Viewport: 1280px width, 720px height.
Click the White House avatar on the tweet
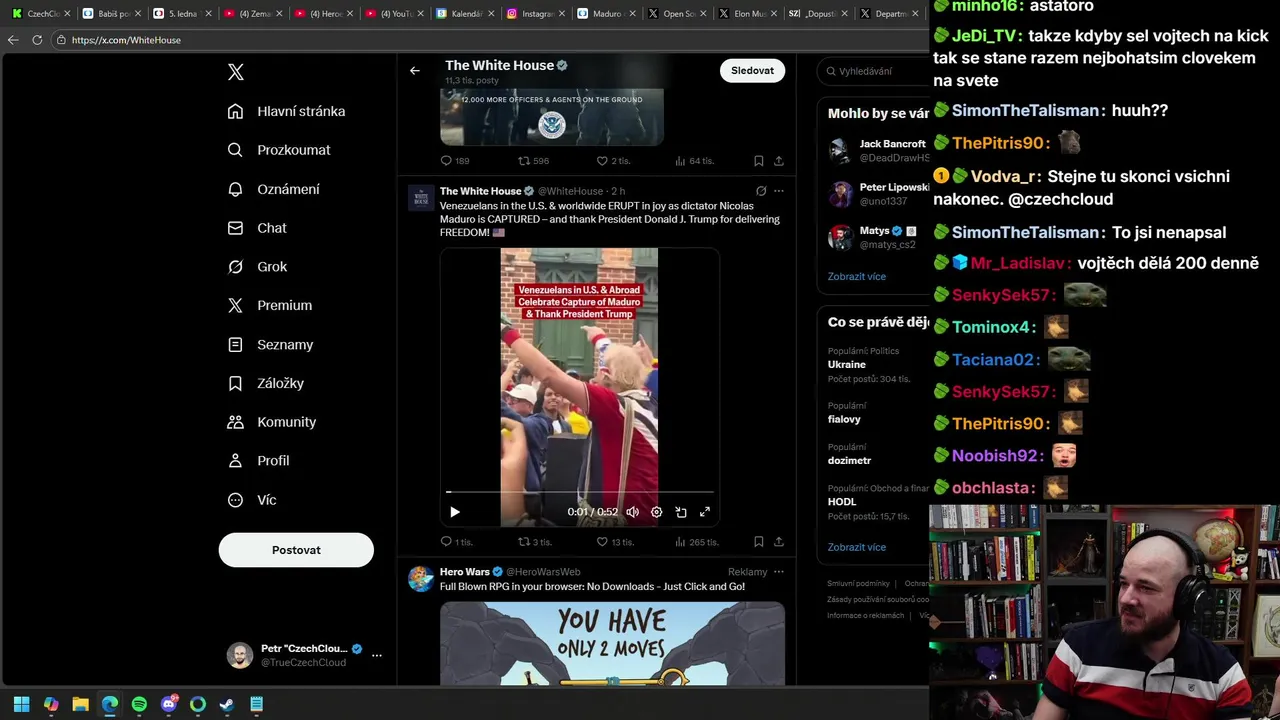421,197
